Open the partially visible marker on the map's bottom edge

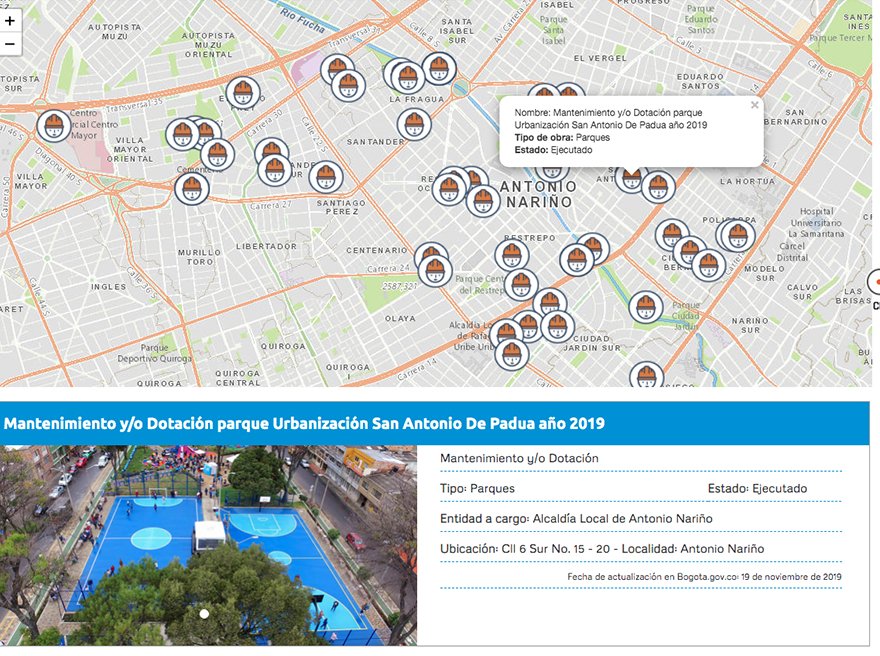[x=647, y=375]
